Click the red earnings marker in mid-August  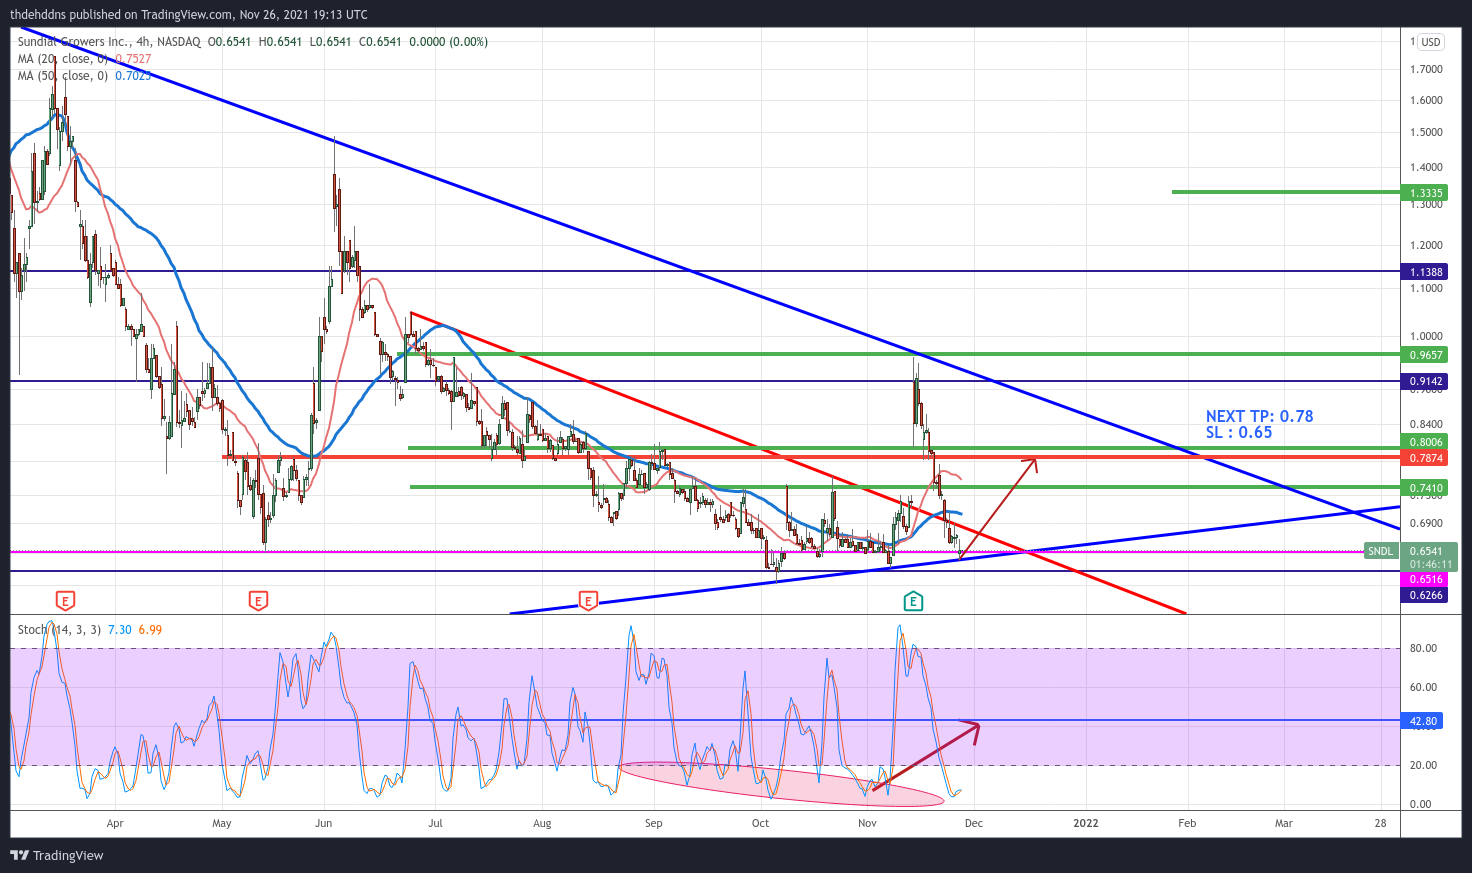[588, 601]
